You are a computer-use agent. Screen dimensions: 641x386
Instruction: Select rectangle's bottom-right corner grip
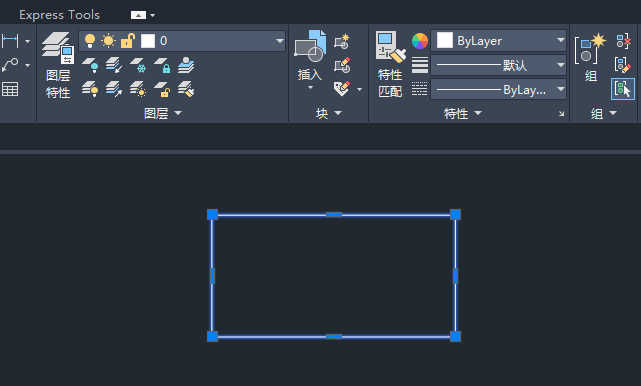[455, 337]
